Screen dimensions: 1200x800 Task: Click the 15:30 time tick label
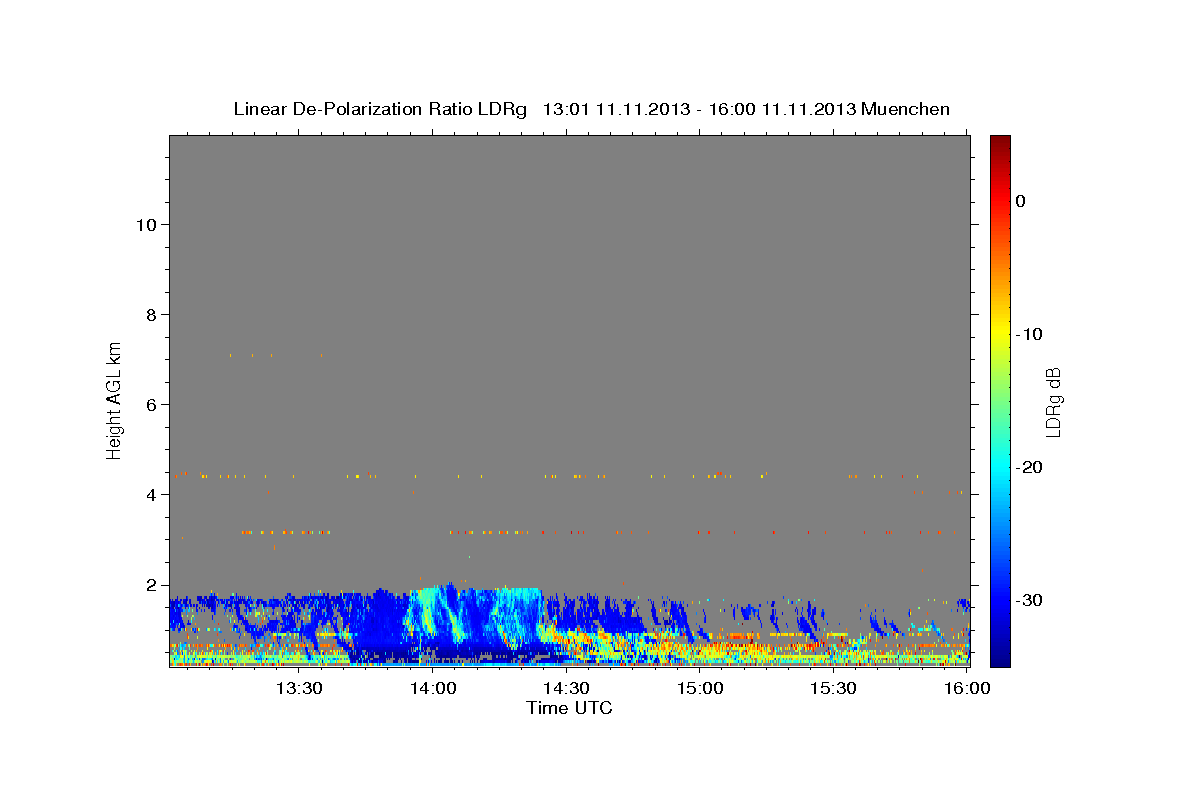click(833, 688)
